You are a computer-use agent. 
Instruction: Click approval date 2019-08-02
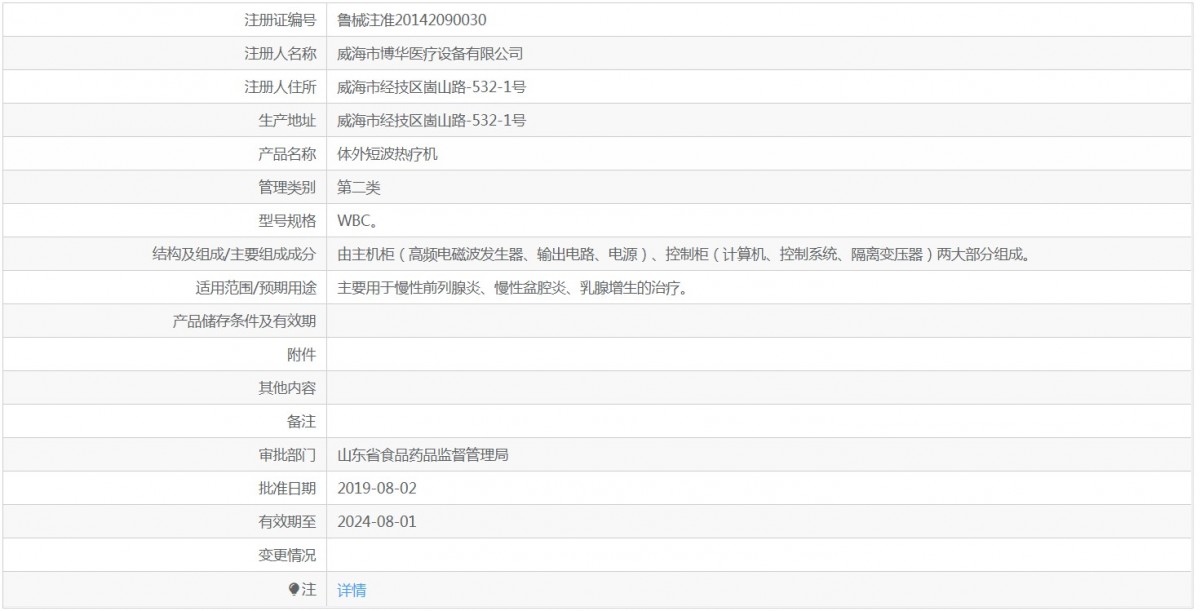(377, 488)
